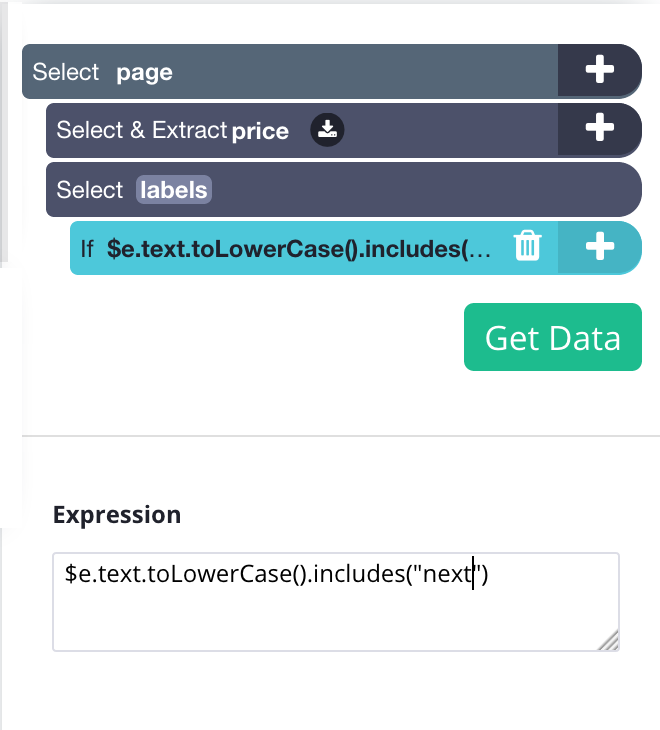Click the Expression heading label
660x730 pixels.
pyautogui.click(x=117, y=515)
